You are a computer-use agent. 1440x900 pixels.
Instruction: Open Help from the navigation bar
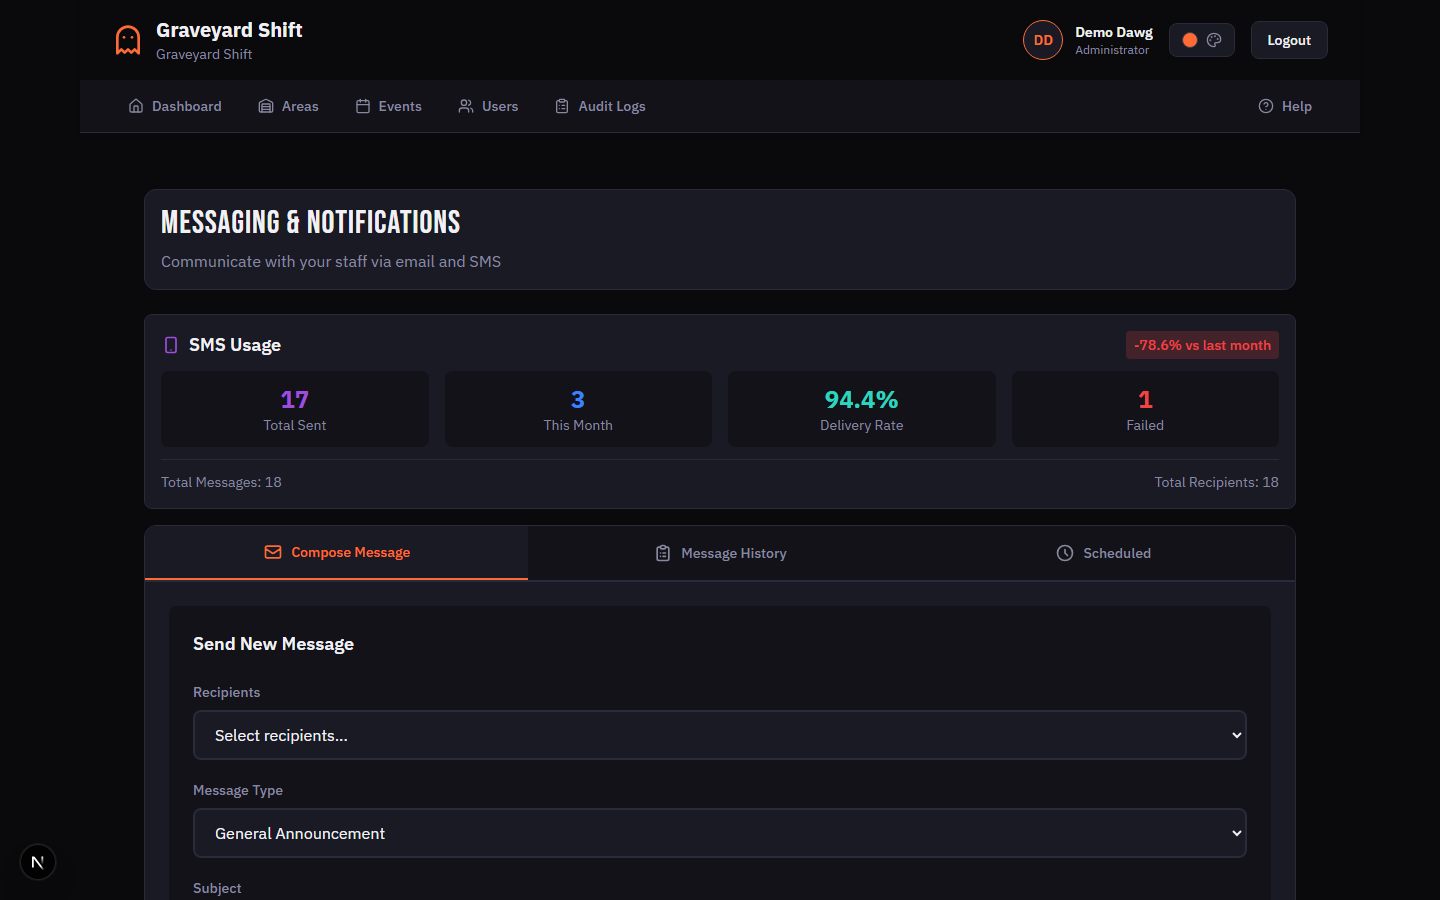pyautogui.click(x=1285, y=106)
